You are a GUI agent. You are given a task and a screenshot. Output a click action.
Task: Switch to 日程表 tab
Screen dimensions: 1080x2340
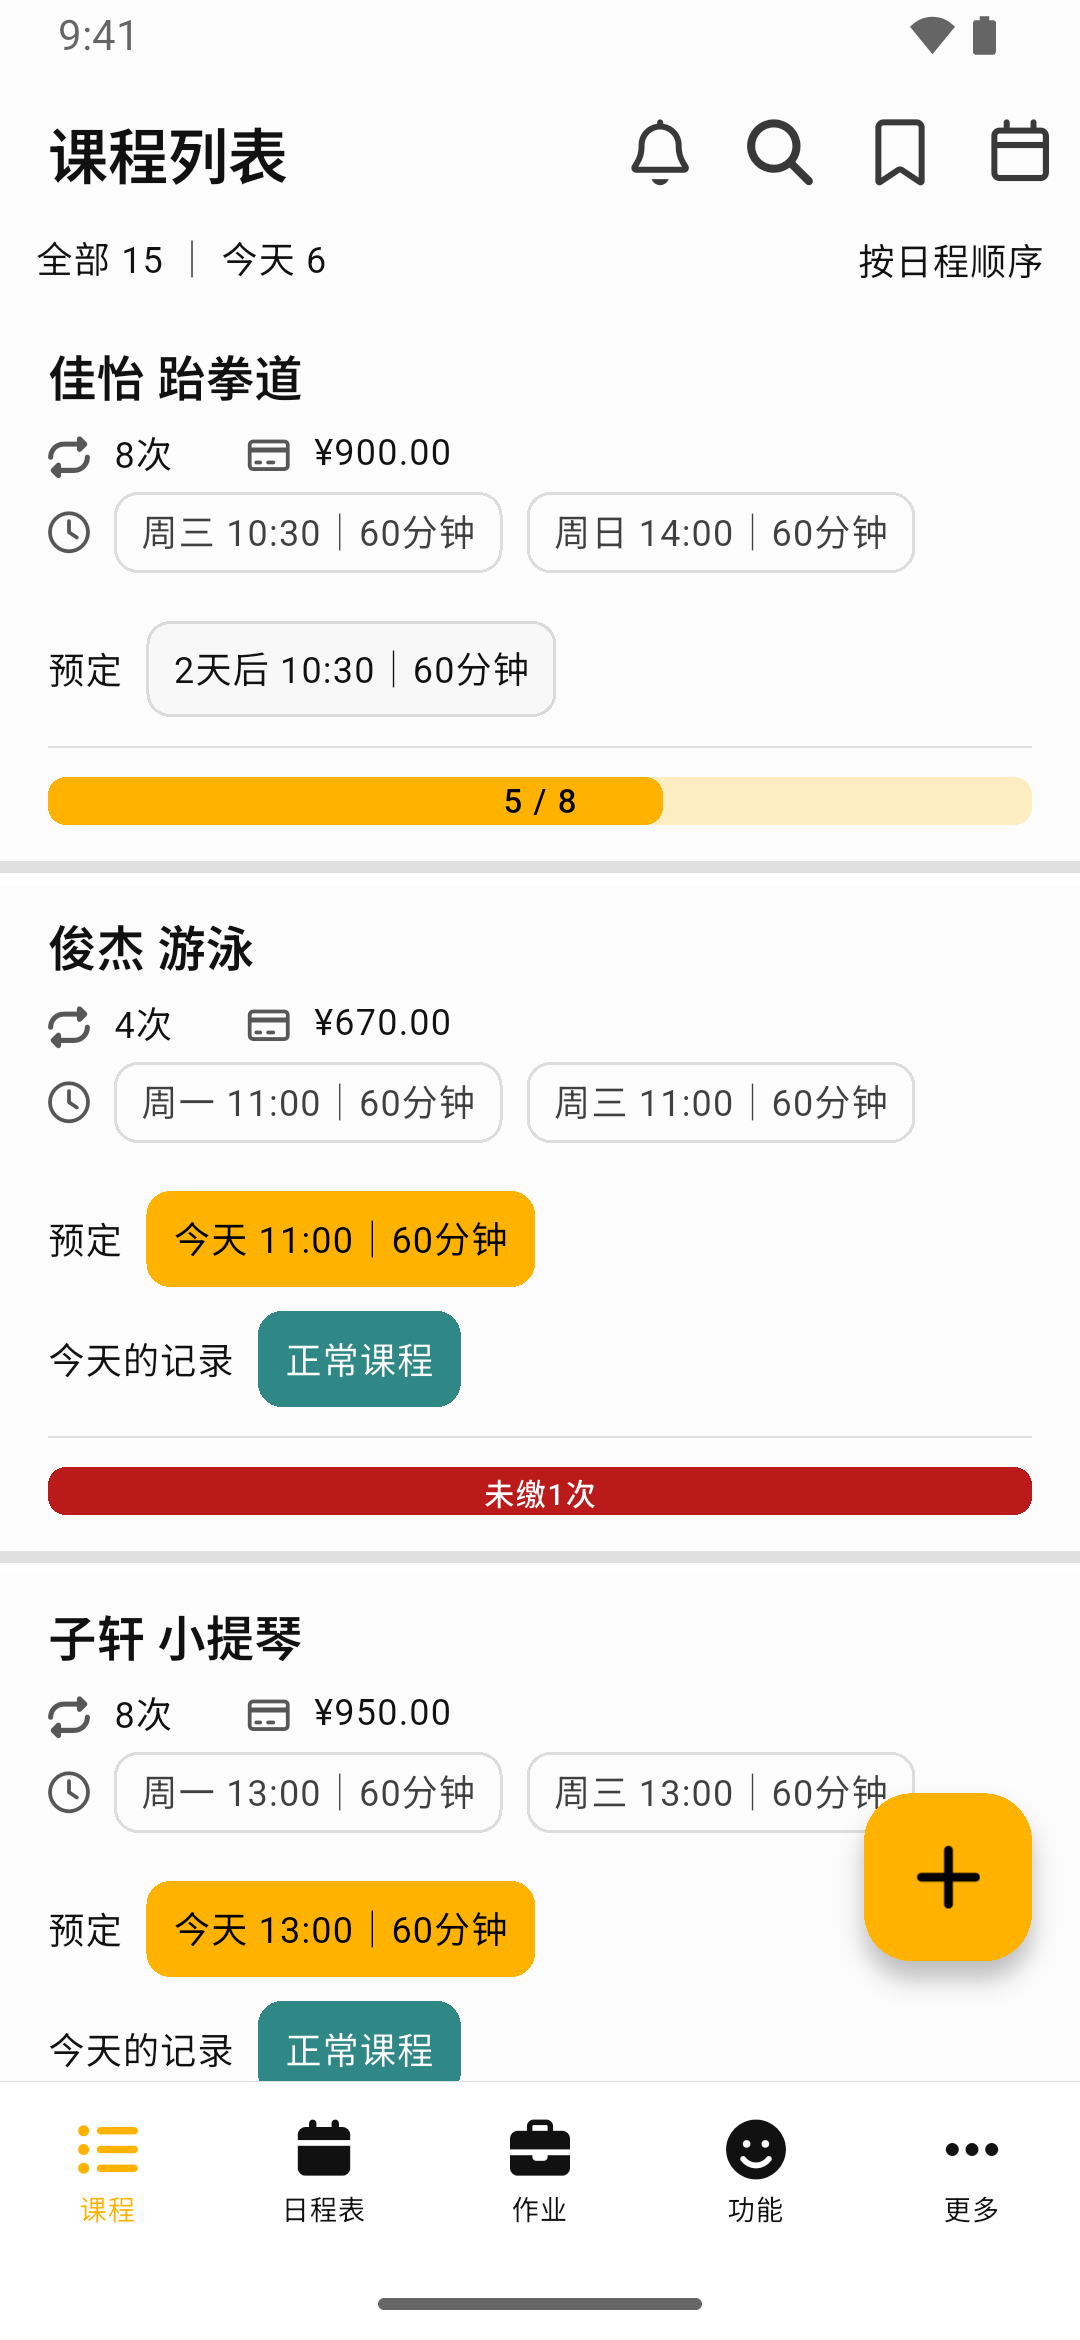click(x=324, y=2170)
